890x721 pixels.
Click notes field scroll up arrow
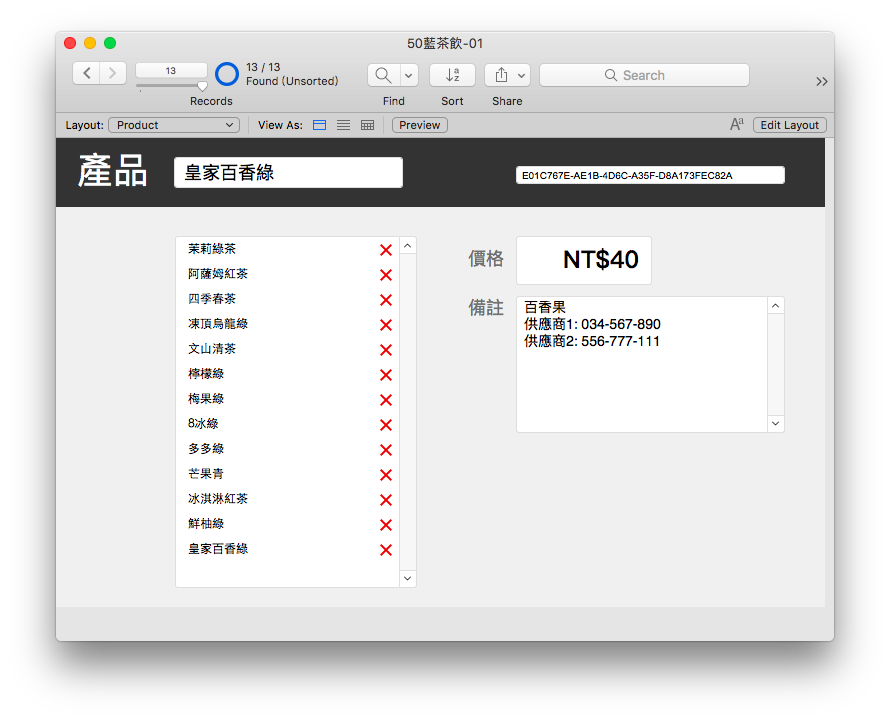776,306
